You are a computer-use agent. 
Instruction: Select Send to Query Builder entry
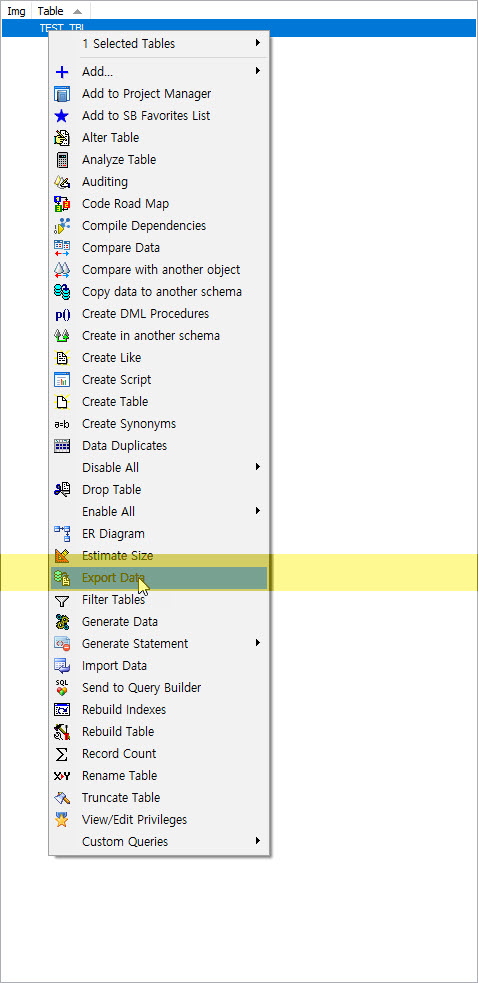coord(159,688)
